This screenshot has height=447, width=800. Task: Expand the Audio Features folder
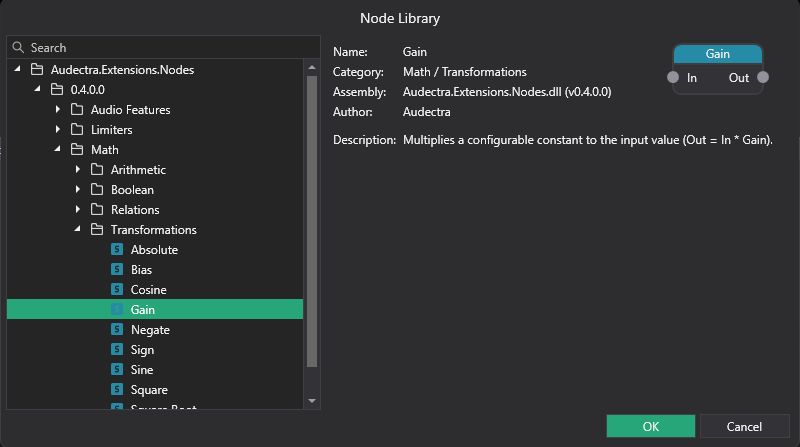coord(58,109)
